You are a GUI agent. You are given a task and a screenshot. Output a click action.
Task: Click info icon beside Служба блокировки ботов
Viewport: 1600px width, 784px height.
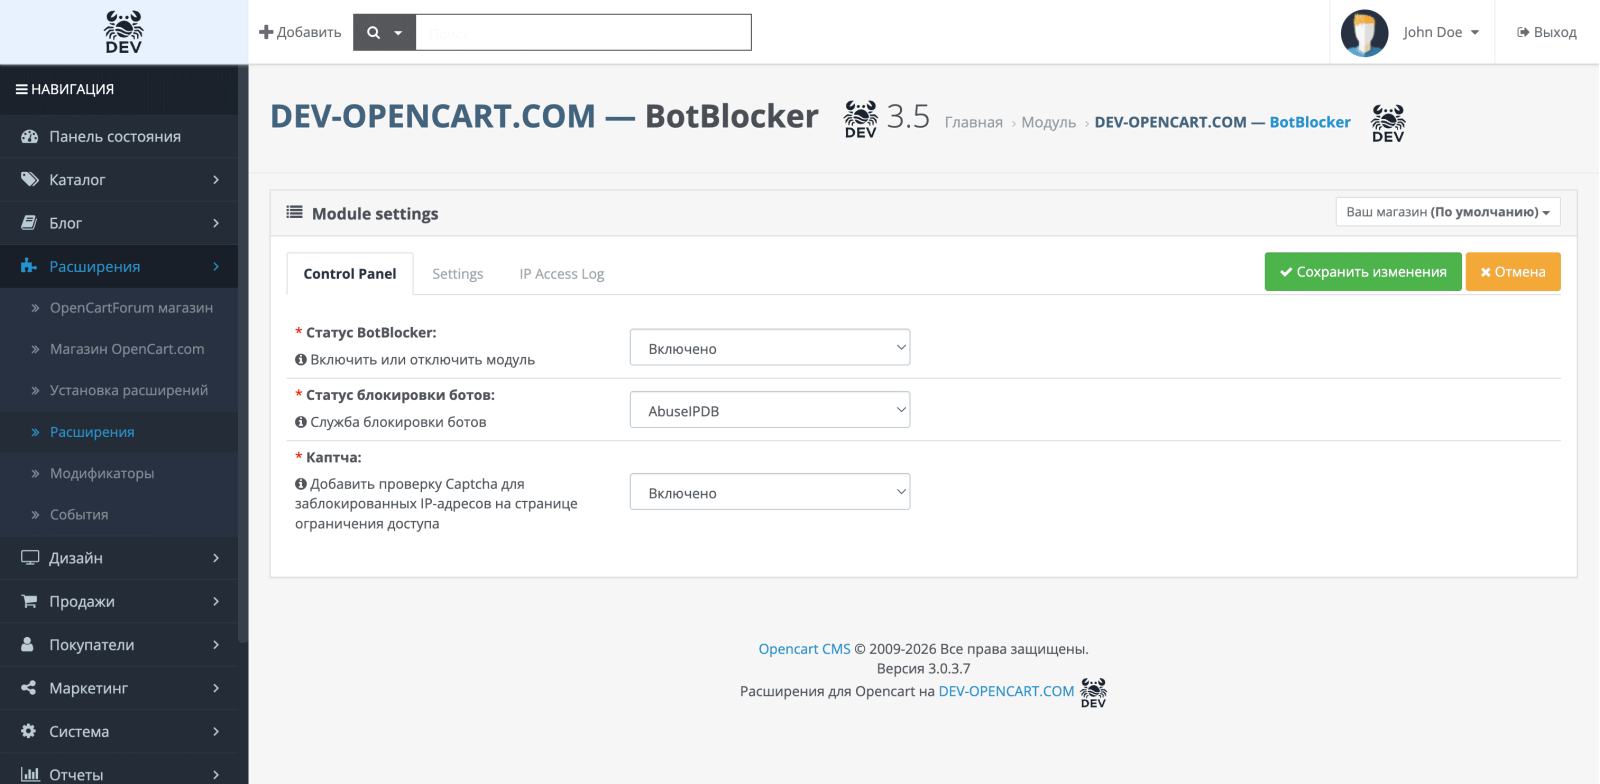tap(301, 422)
